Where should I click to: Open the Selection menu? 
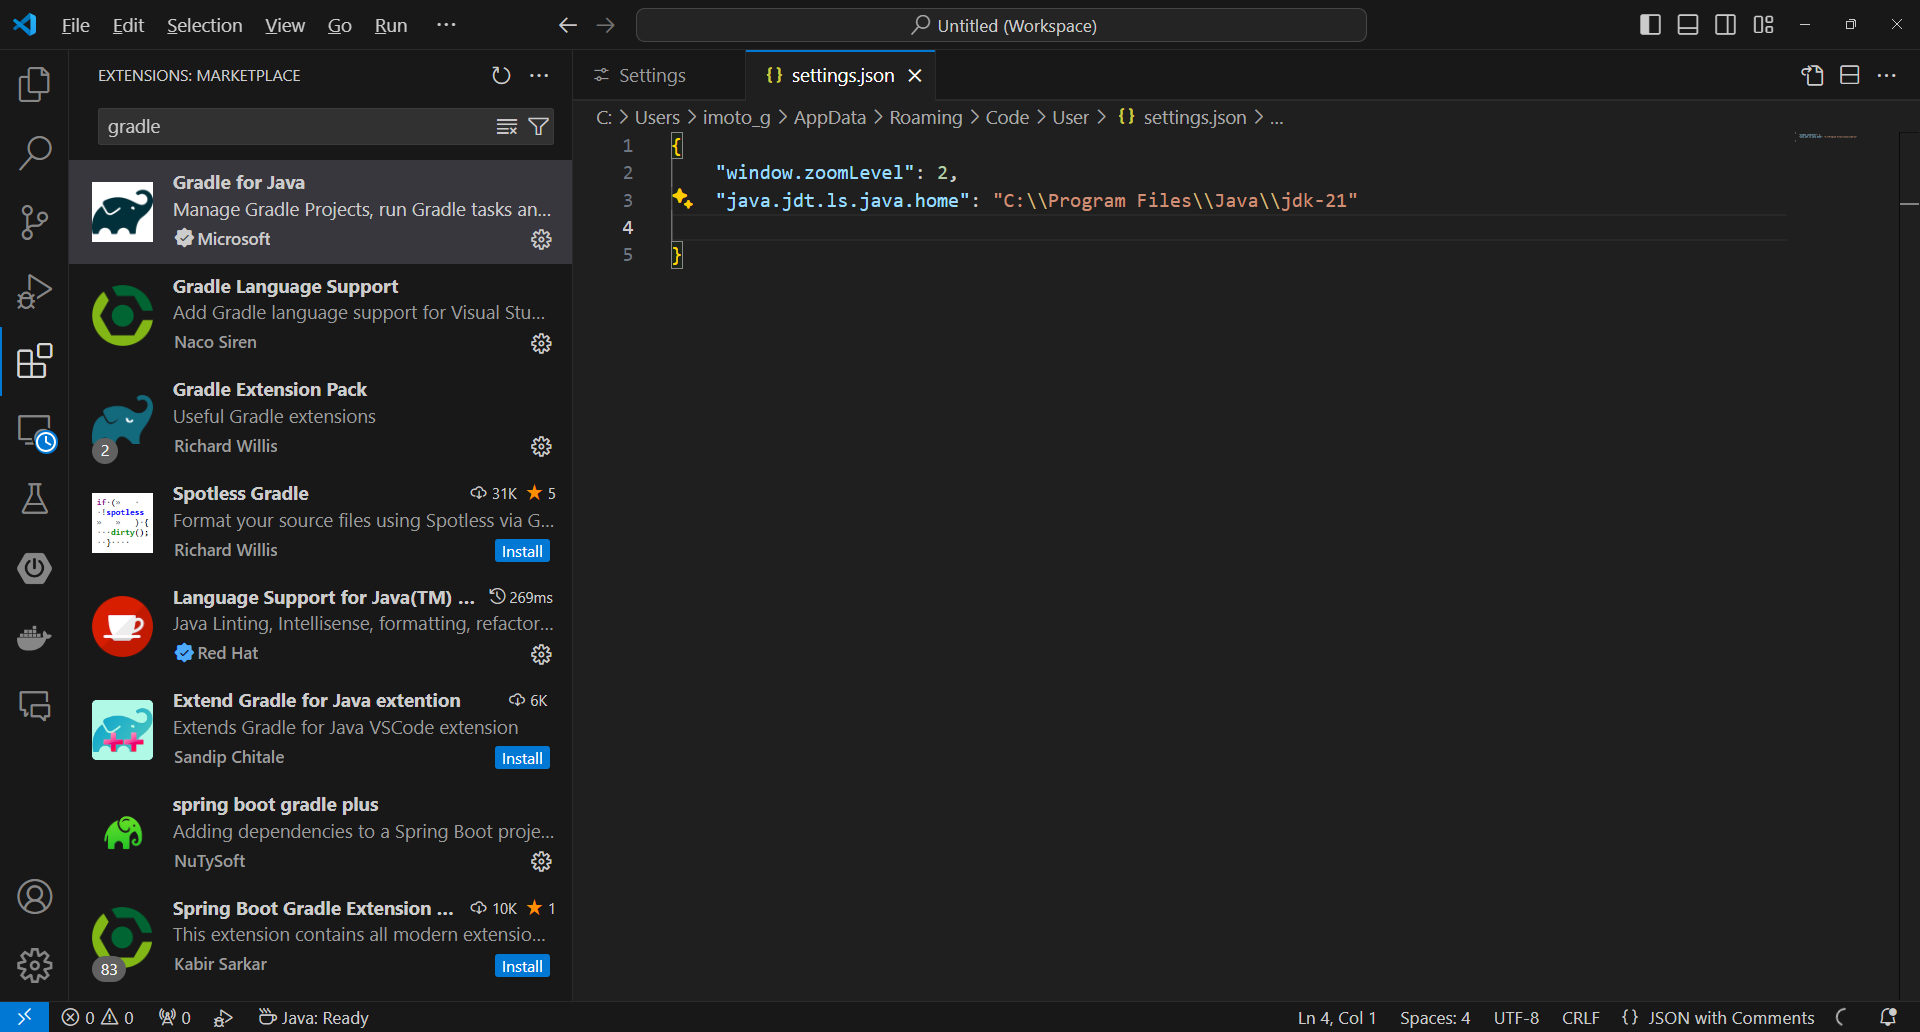pyautogui.click(x=204, y=25)
